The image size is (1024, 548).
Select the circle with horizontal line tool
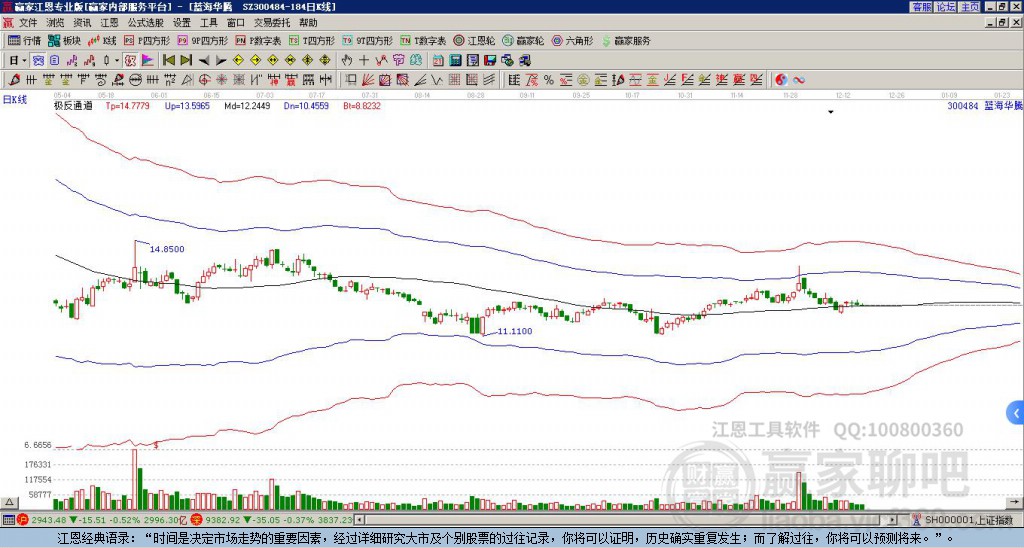click(x=135, y=80)
